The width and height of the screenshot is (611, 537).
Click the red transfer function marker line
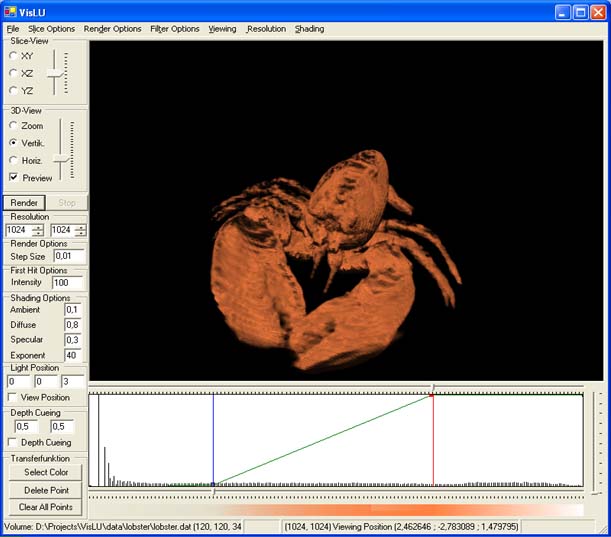433,440
